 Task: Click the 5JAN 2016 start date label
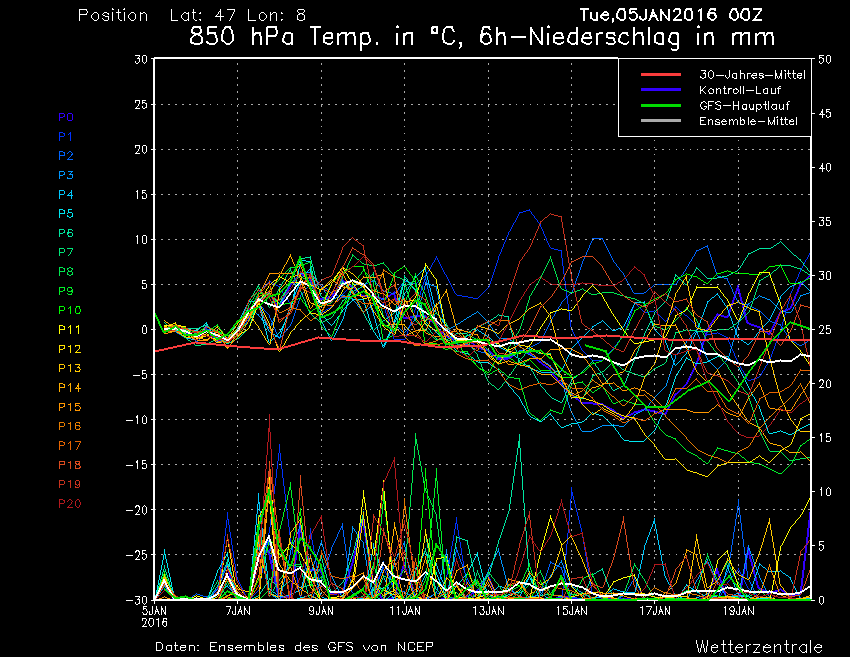point(155,614)
